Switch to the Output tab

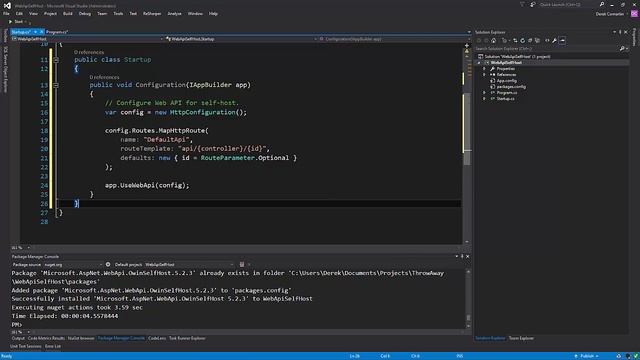coord(18,338)
